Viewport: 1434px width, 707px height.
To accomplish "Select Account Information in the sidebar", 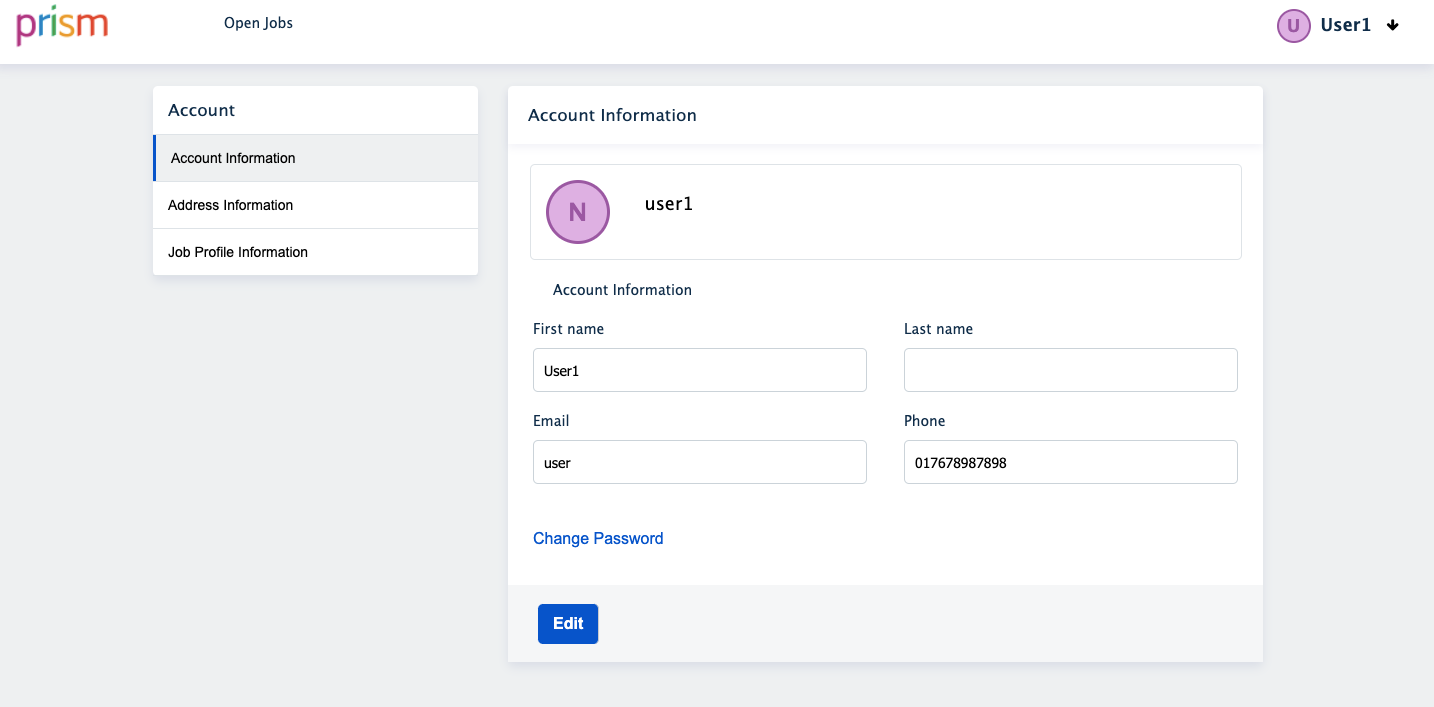I will (x=233, y=158).
